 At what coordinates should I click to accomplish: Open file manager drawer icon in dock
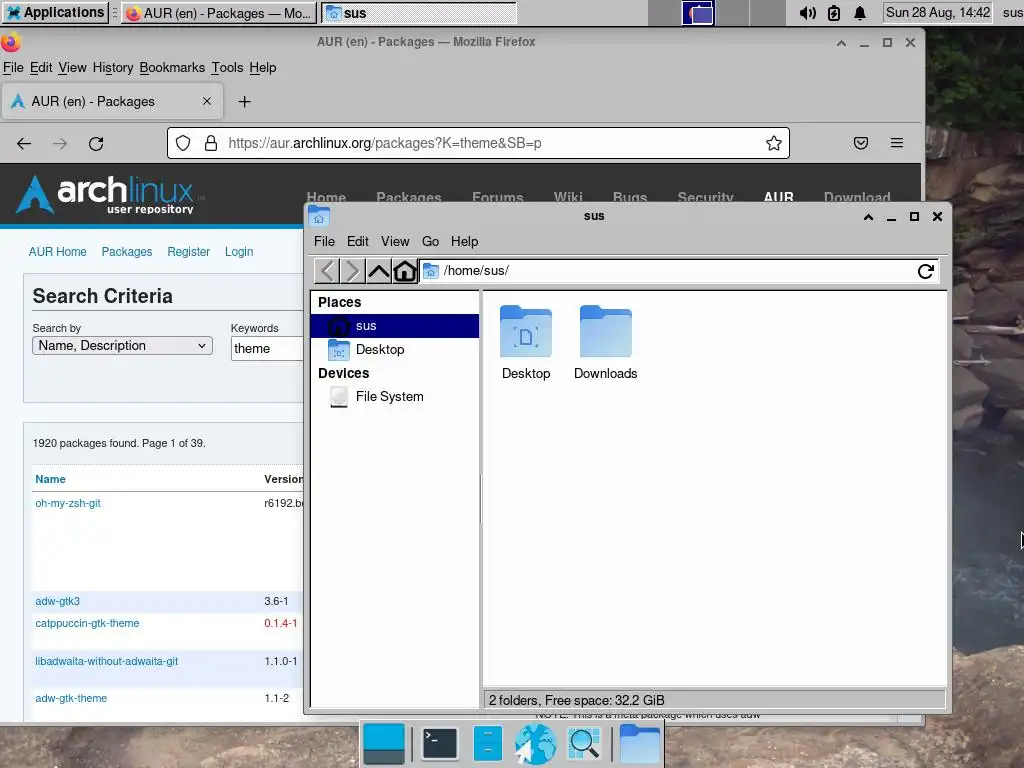pyautogui.click(x=488, y=743)
